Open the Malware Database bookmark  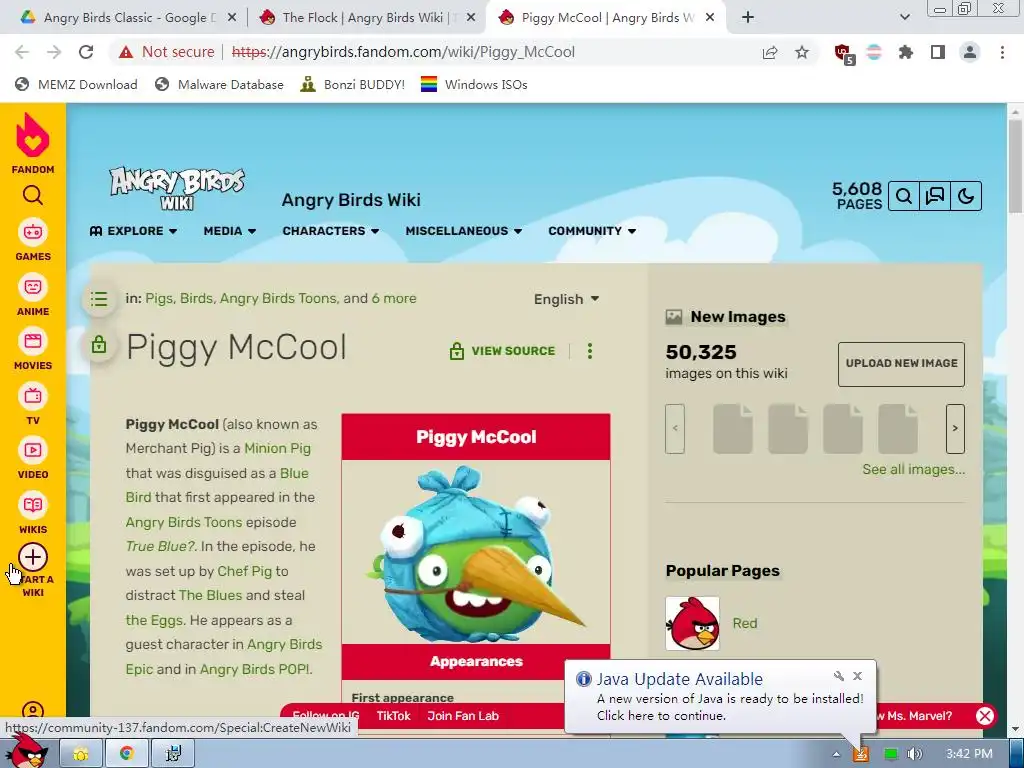[x=219, y=84]
